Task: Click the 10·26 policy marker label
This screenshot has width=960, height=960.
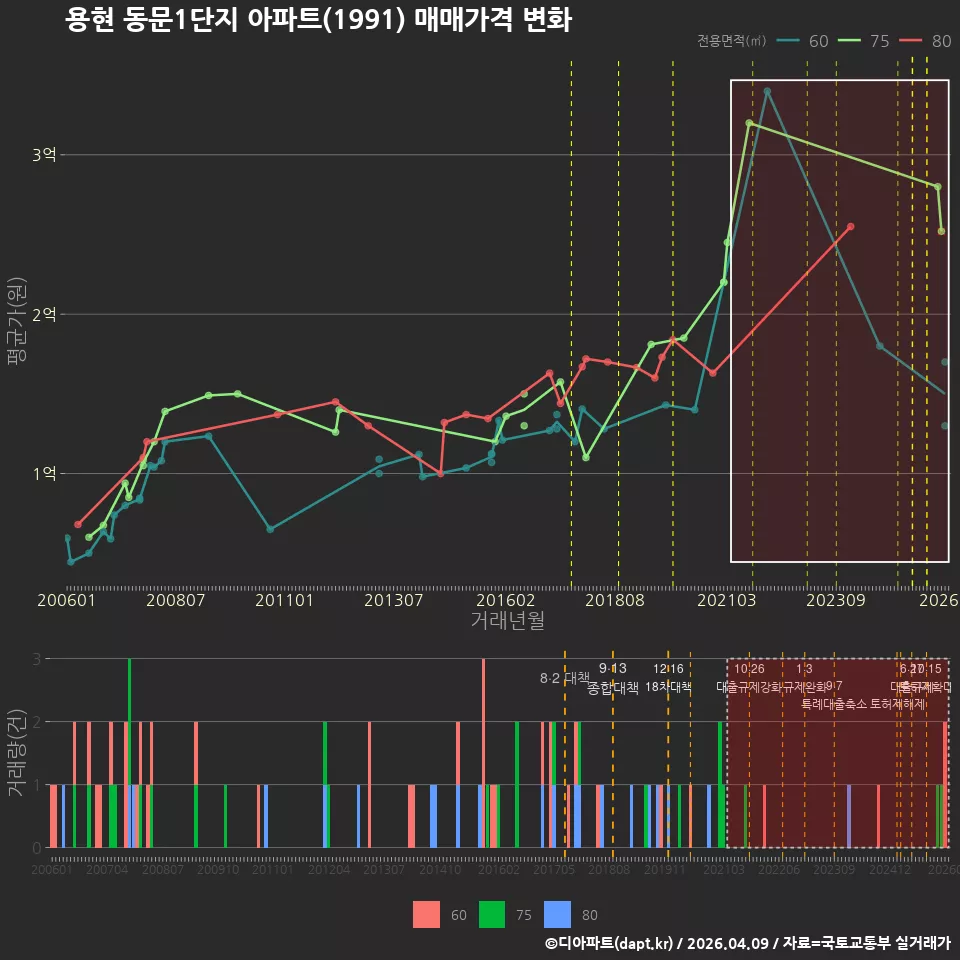Action: pyautogui.click(x=749, y=669)
